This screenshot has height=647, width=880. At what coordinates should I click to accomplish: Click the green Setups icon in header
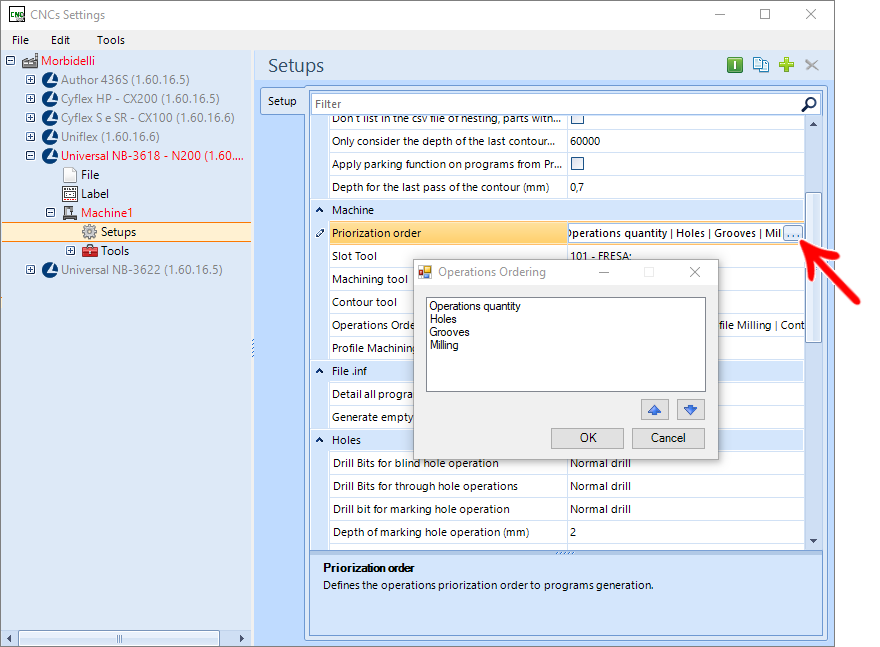[735, 65]
